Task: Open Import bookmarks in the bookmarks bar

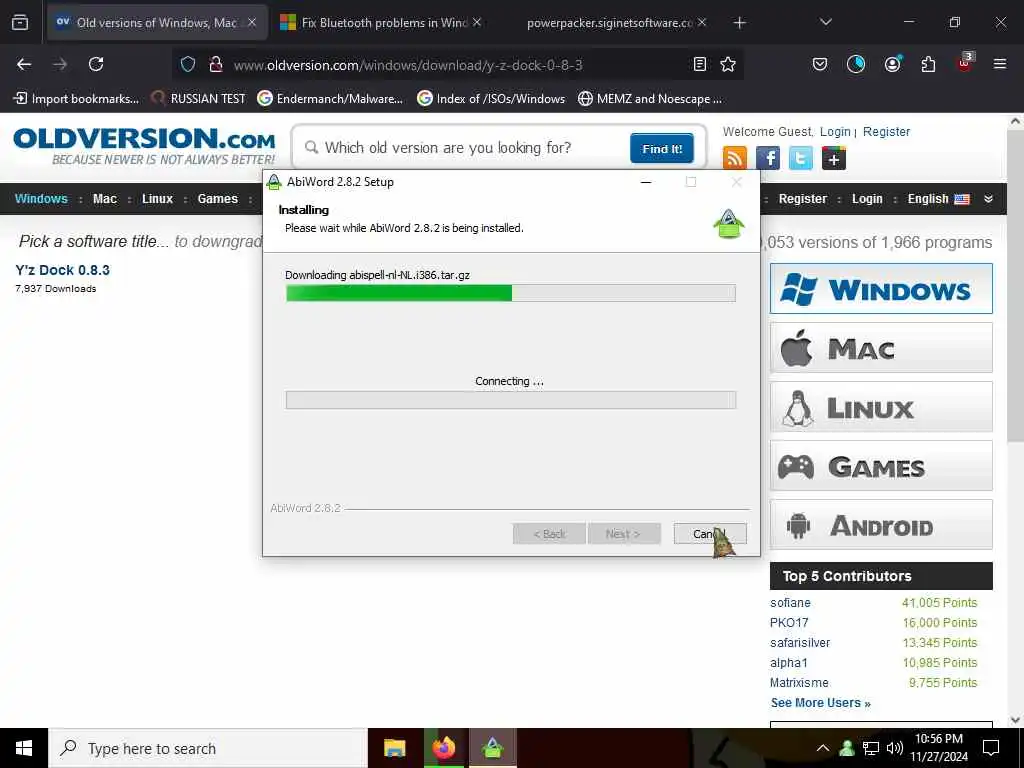Action: point(76,99)
